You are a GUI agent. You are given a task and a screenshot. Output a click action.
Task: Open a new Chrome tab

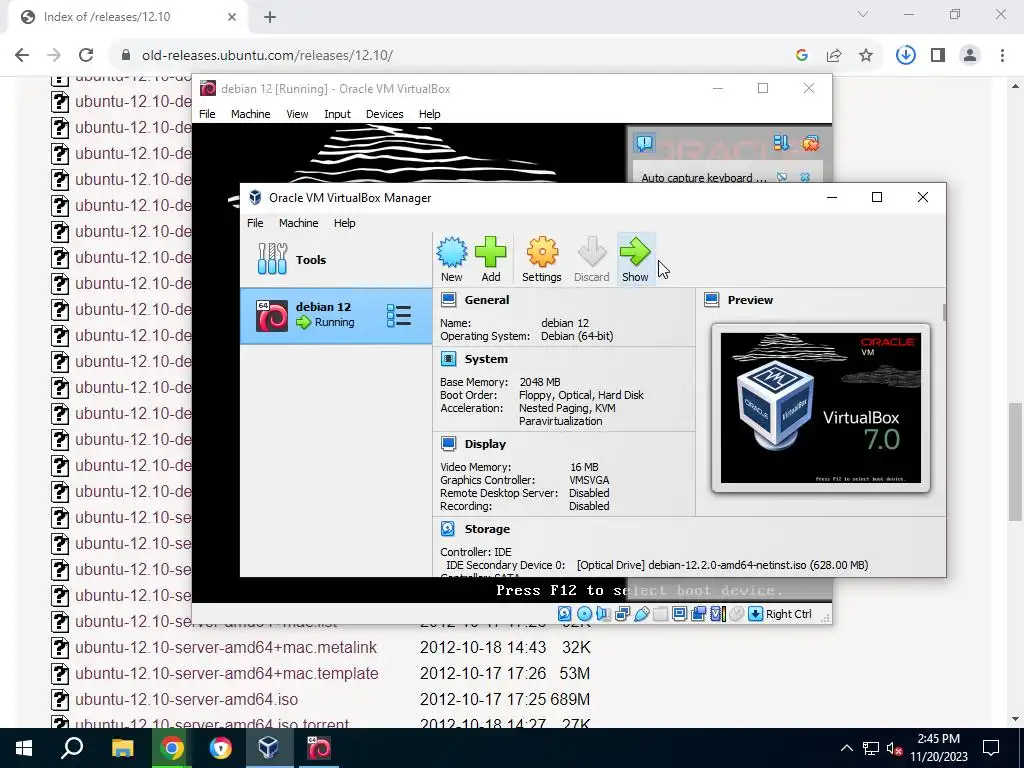pos(270,17)
